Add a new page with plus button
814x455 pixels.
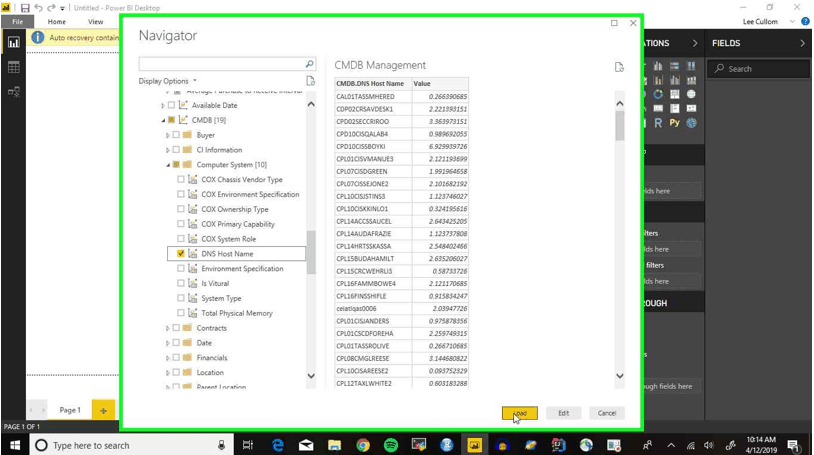[x=103, y=410]
